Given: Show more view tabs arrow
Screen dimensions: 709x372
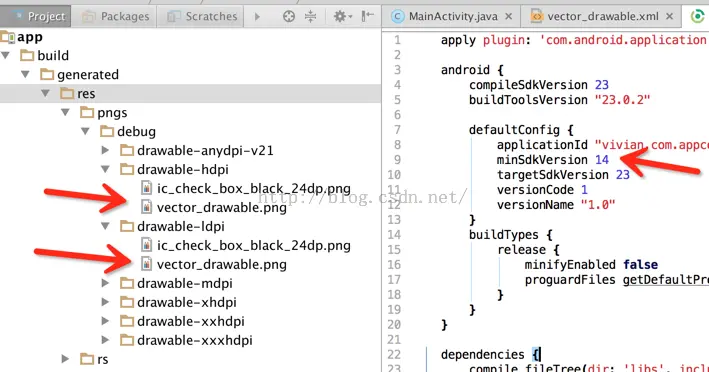Looking at the screenshot, I should tap(257, 17).
